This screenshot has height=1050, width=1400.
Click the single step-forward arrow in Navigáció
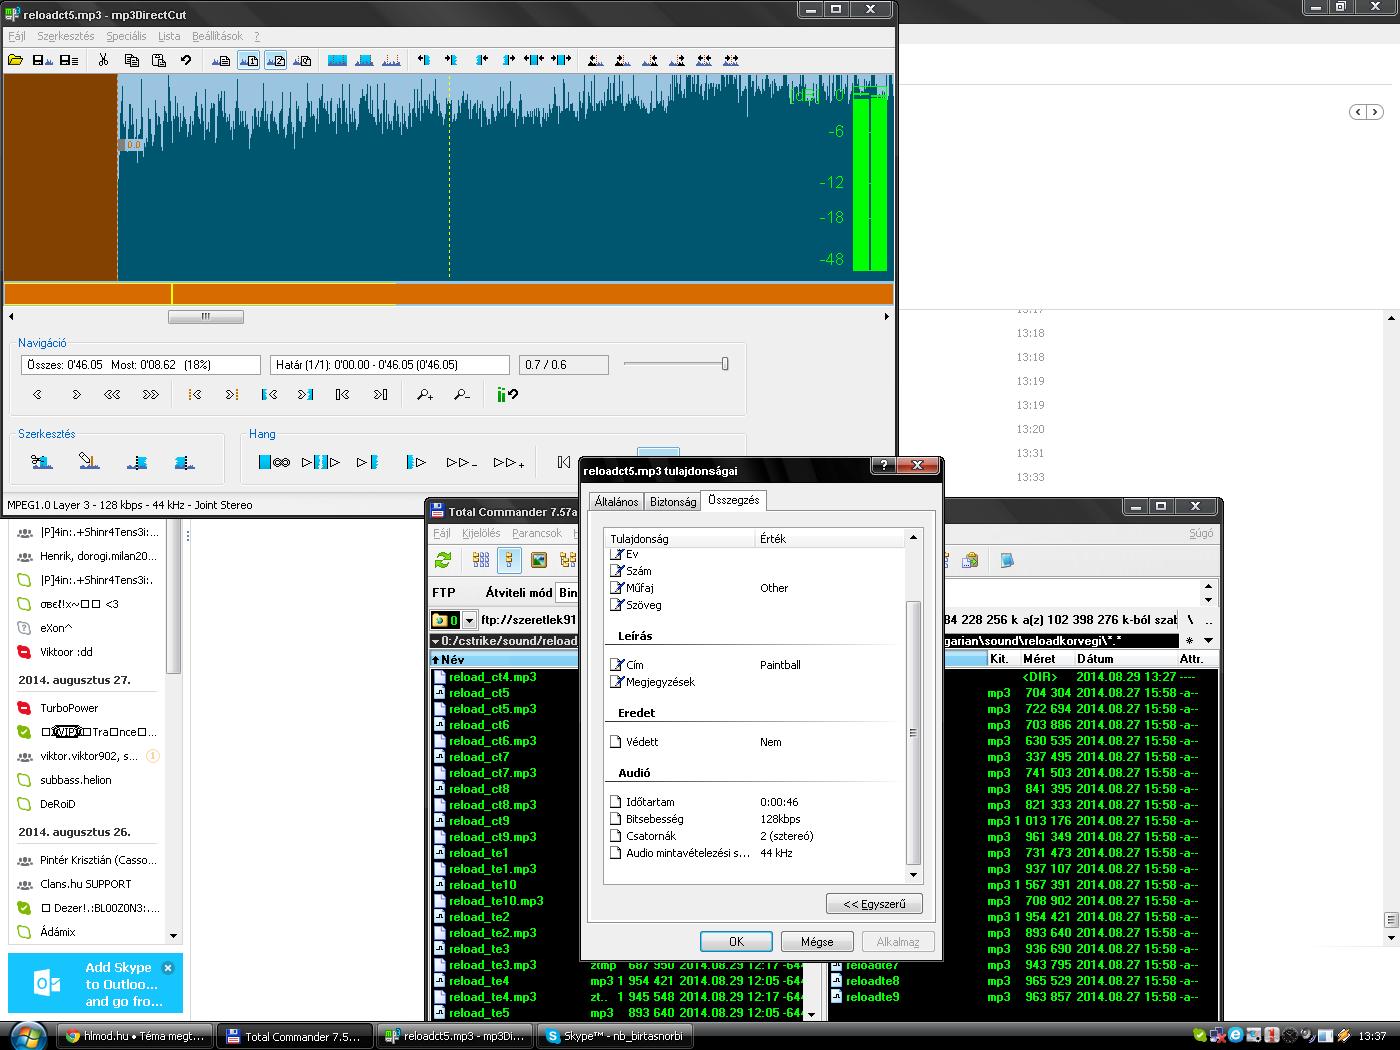pos(76,395)
